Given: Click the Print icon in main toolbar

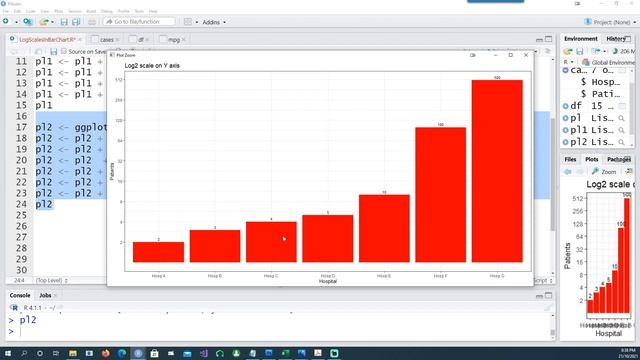Looking at the screenshot, I should [x=92, y=22].
